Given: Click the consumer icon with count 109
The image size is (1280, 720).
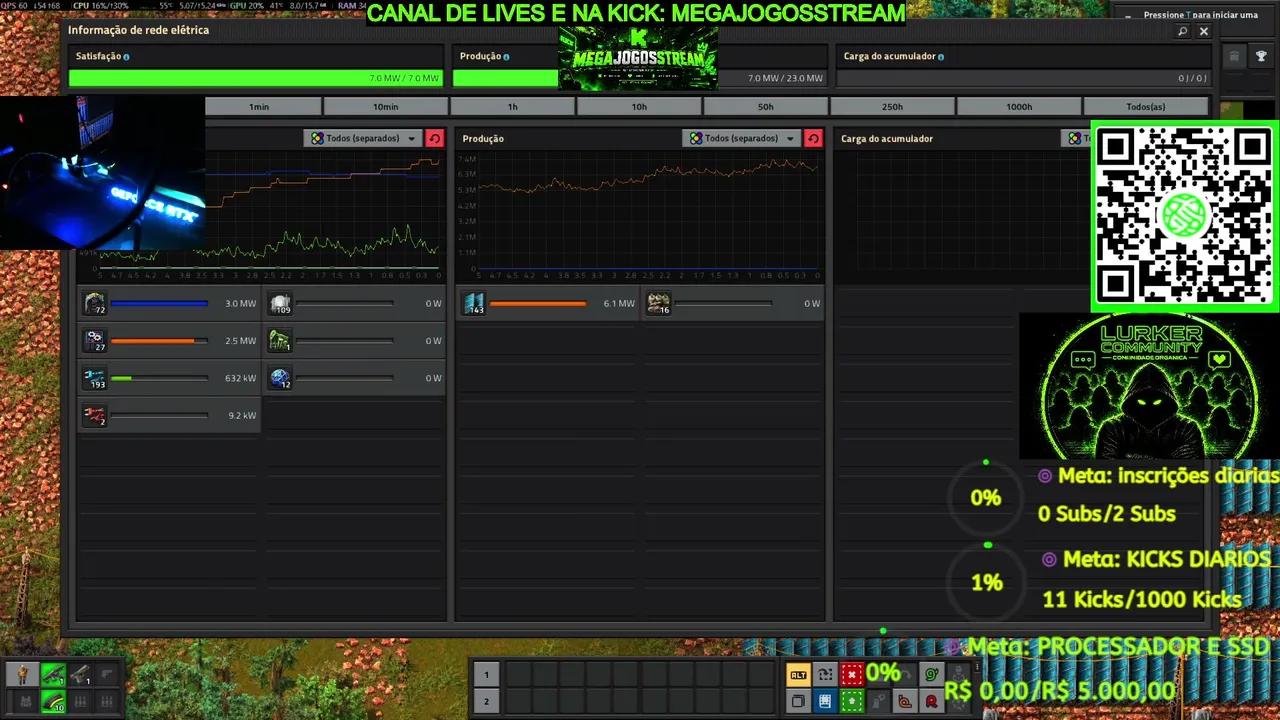Looking at the screenshot, I should click(x=280, y=303).
